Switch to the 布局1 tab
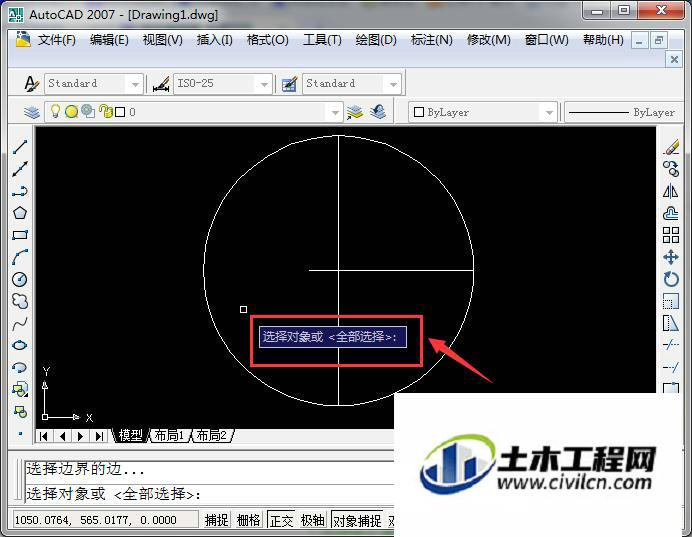 [x=169, y=436]
